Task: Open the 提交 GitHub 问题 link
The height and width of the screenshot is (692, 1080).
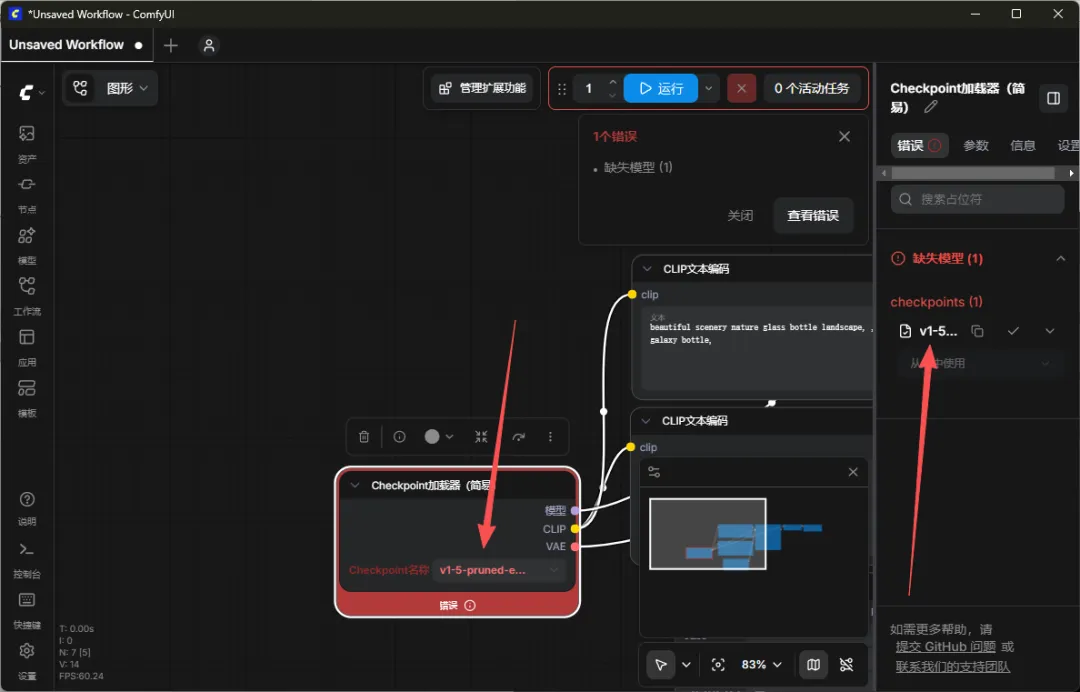Action: (945, 647)
